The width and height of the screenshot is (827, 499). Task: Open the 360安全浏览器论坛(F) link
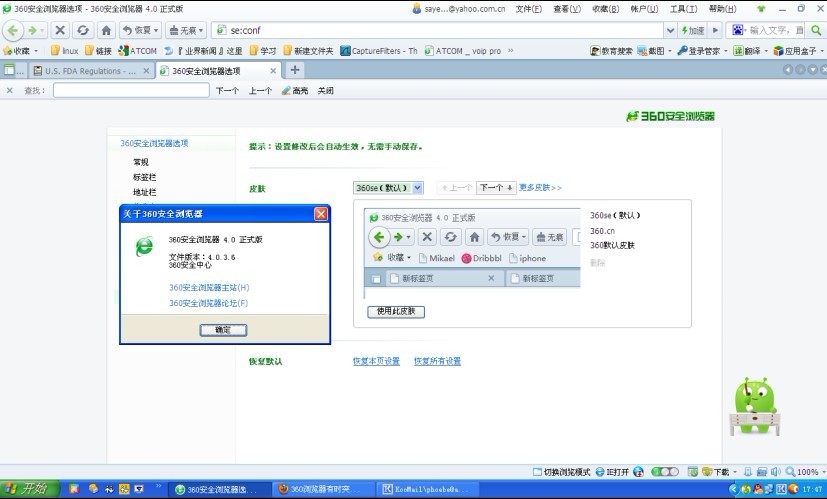tap(208, 303)
